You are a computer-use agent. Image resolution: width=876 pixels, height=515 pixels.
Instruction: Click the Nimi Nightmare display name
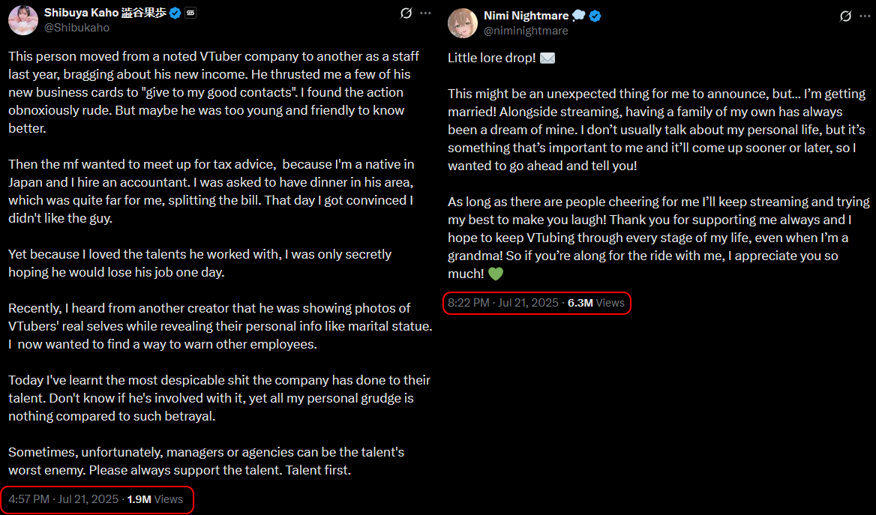point(526,16)
